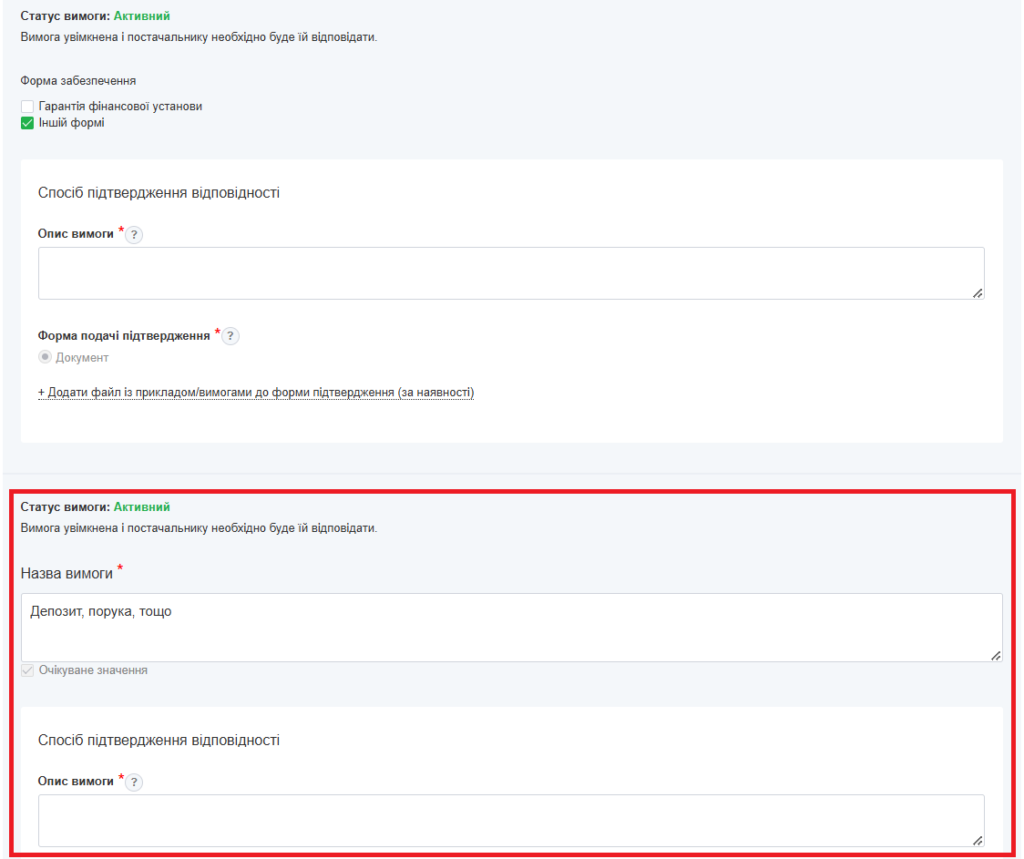
Task: Click resize grip of bottom Опис вимоги textarea
Action: pos(977,839)
